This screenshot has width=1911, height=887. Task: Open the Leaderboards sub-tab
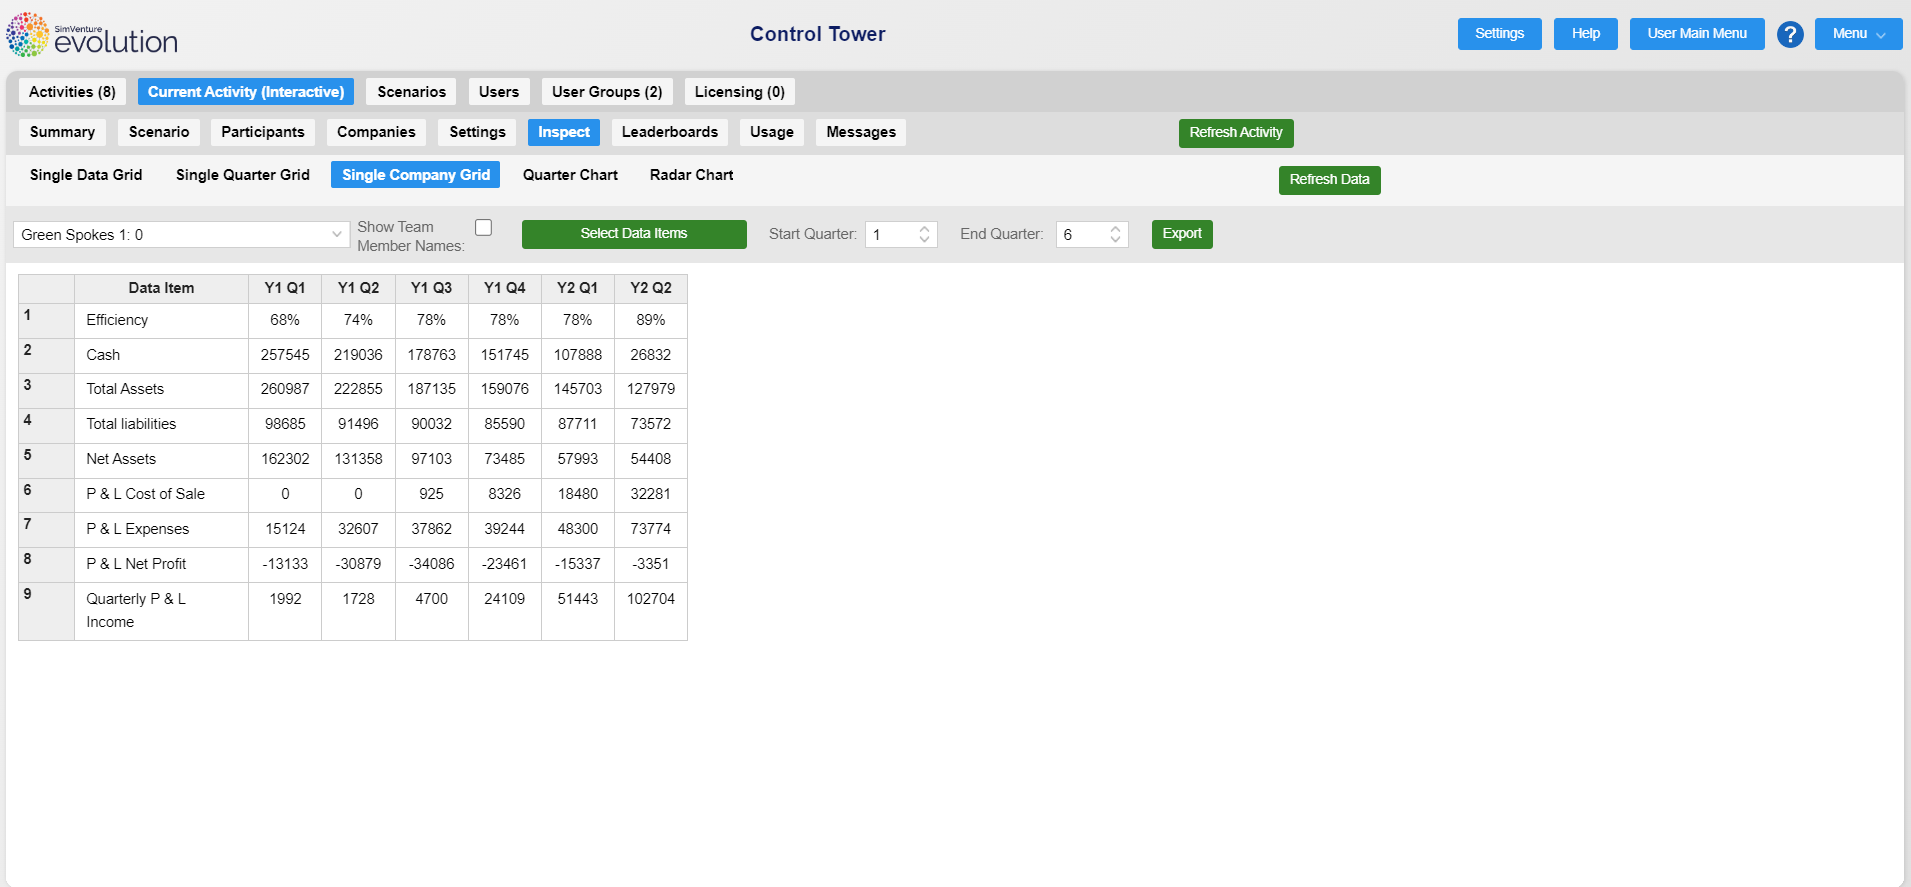coord(670,132)
